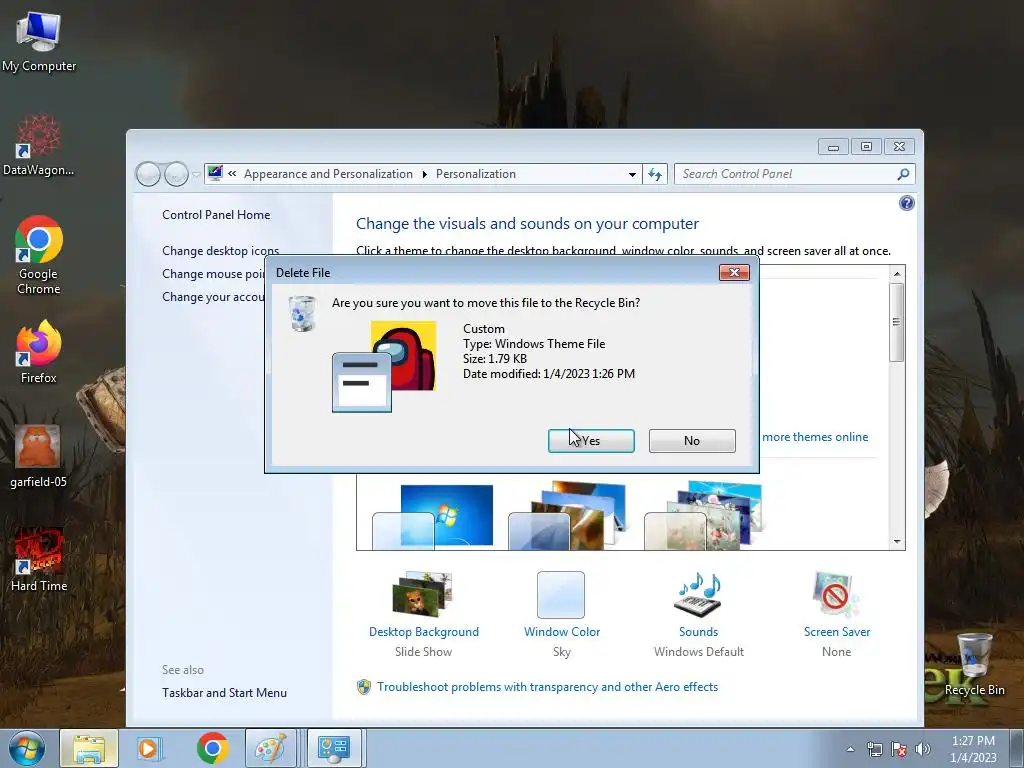Viewport: 1024px width, 768px height.
Task: Open Screen Saver settings
Action: tap(837, 614)
